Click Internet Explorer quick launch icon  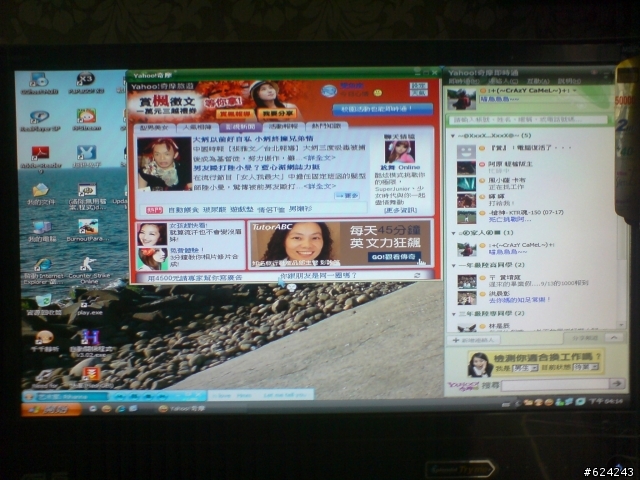coord(120,409)
